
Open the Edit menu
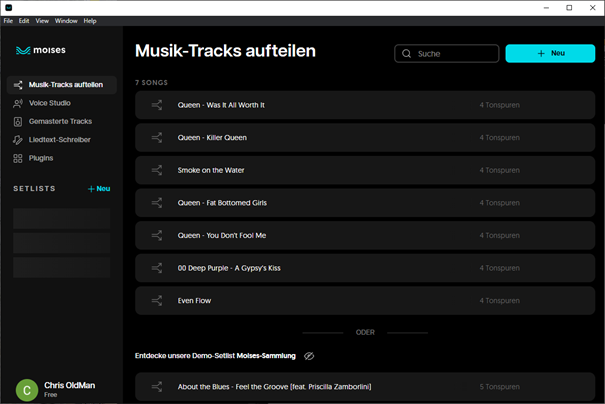pyautogui.click(x=24, y=21)
